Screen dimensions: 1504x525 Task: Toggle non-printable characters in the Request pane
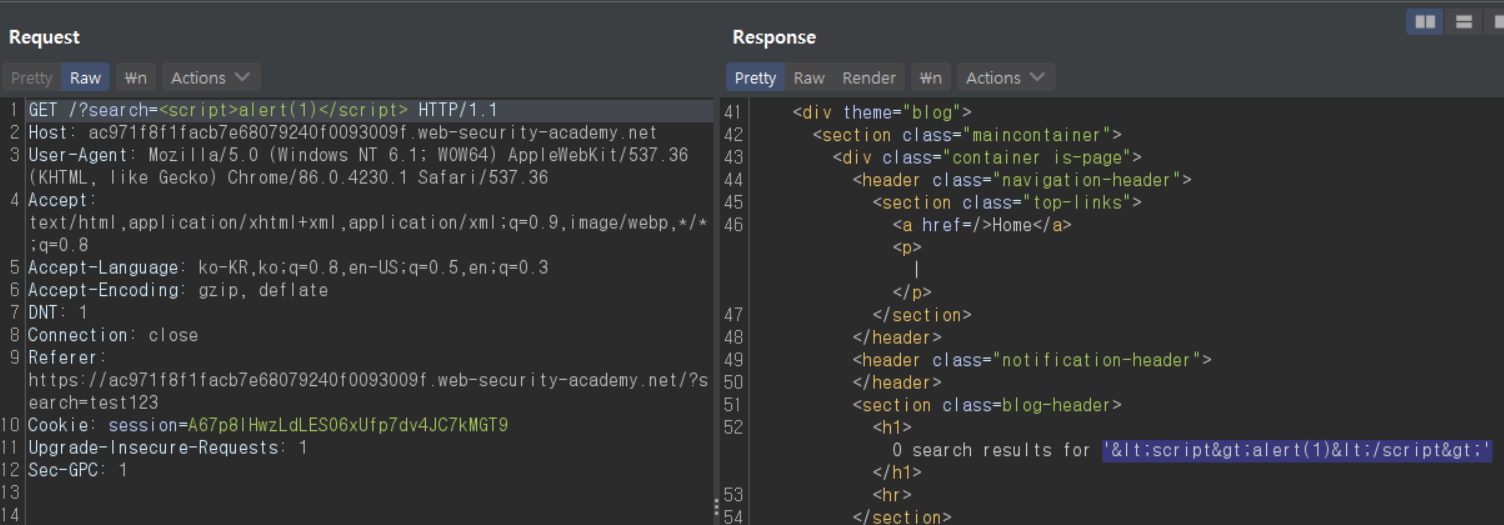point(136,78)
